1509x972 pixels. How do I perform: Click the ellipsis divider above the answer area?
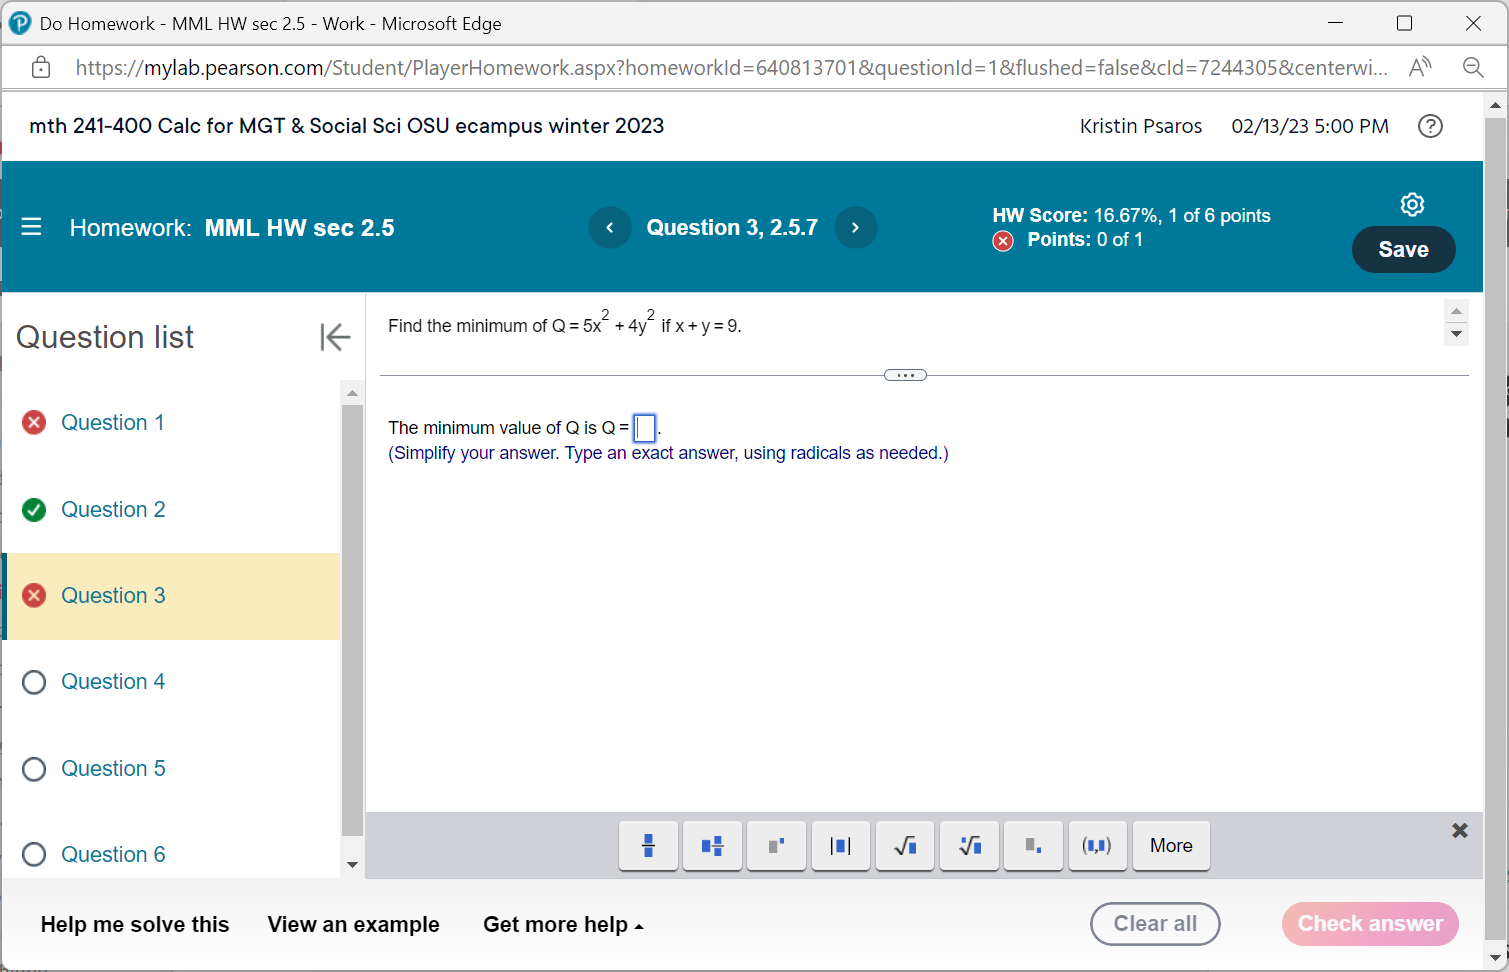pyautogui.click(x=905, y=374)
